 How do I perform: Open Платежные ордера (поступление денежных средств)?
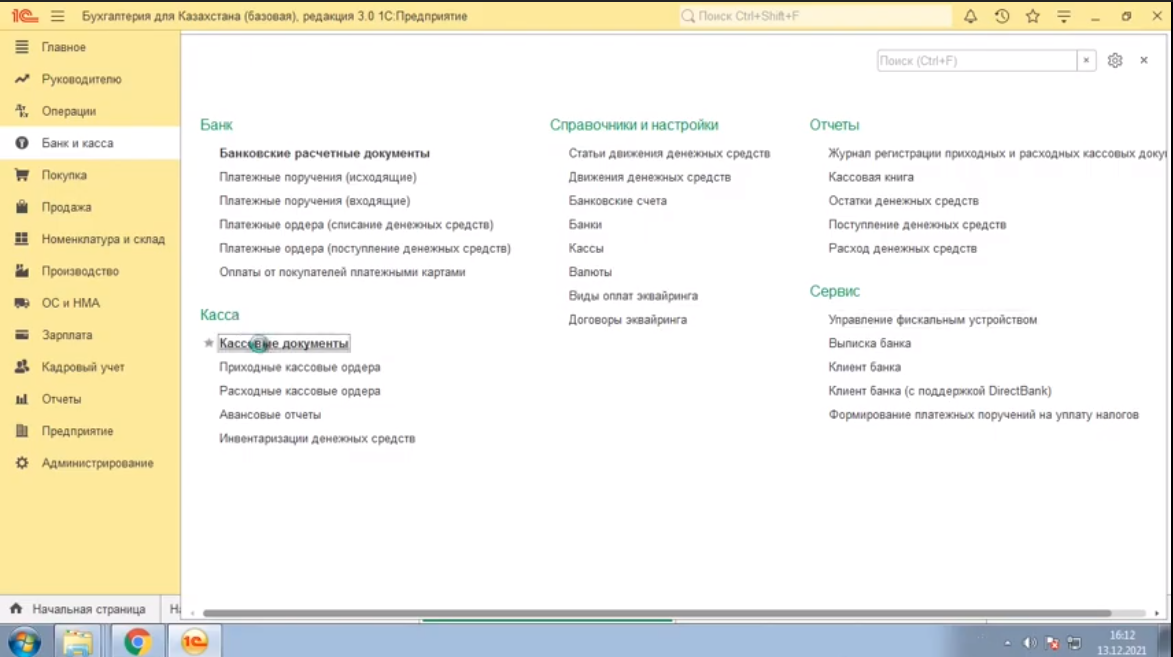[364, 248]
